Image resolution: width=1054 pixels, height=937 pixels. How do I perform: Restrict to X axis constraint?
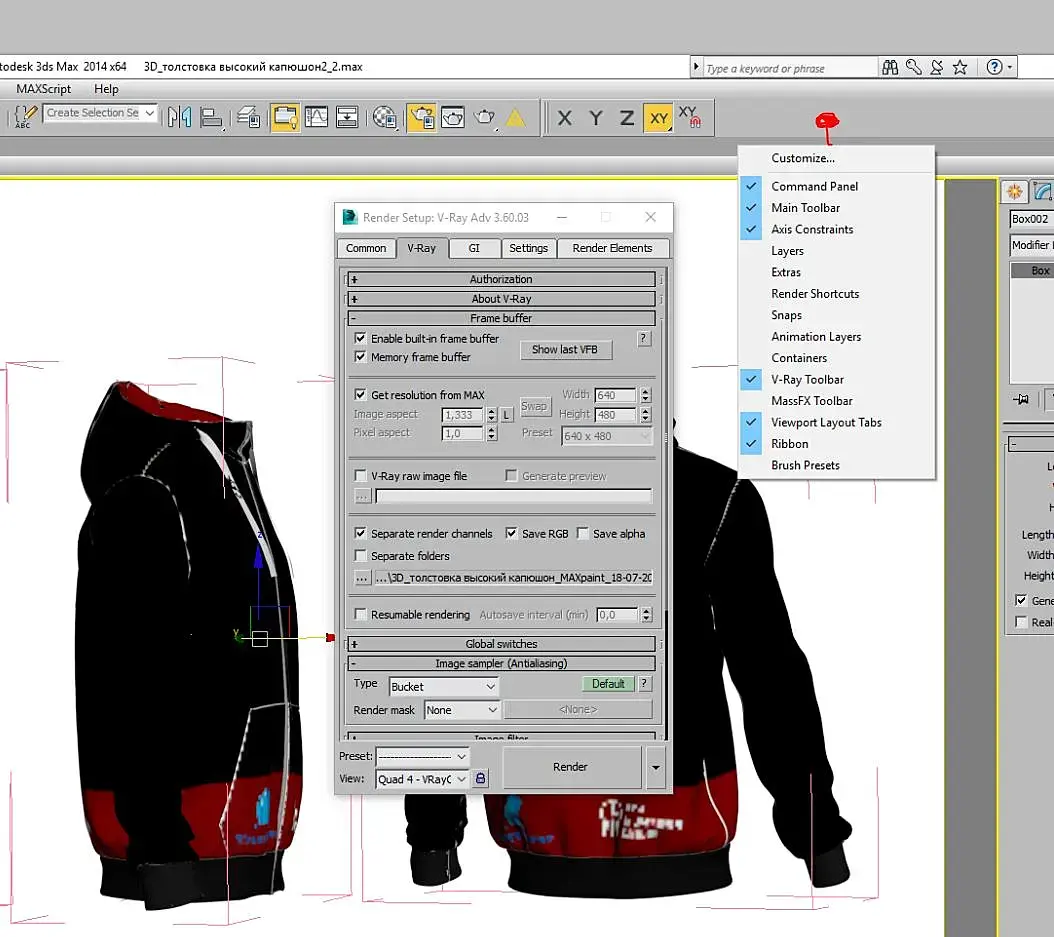tap(565, 118)
